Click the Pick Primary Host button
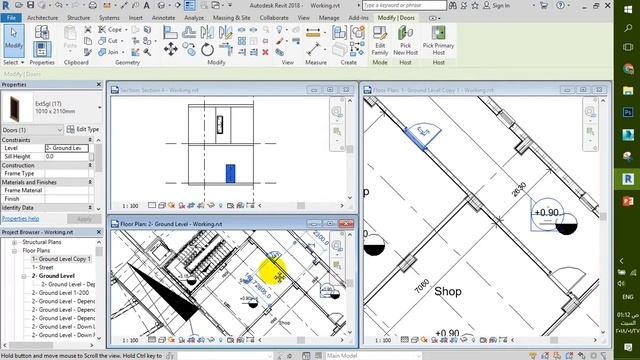Screen dimensions: 640x360 pos(438,40)
